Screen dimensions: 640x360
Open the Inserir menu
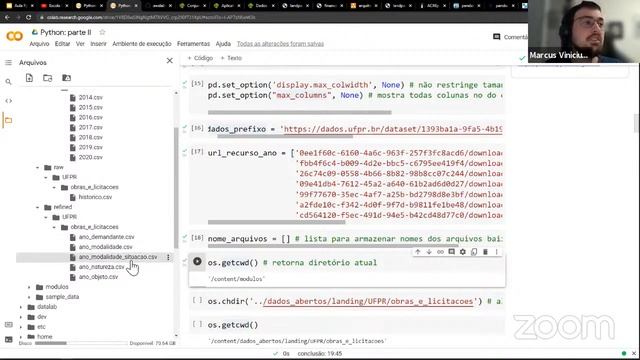[x=98, y=44]
